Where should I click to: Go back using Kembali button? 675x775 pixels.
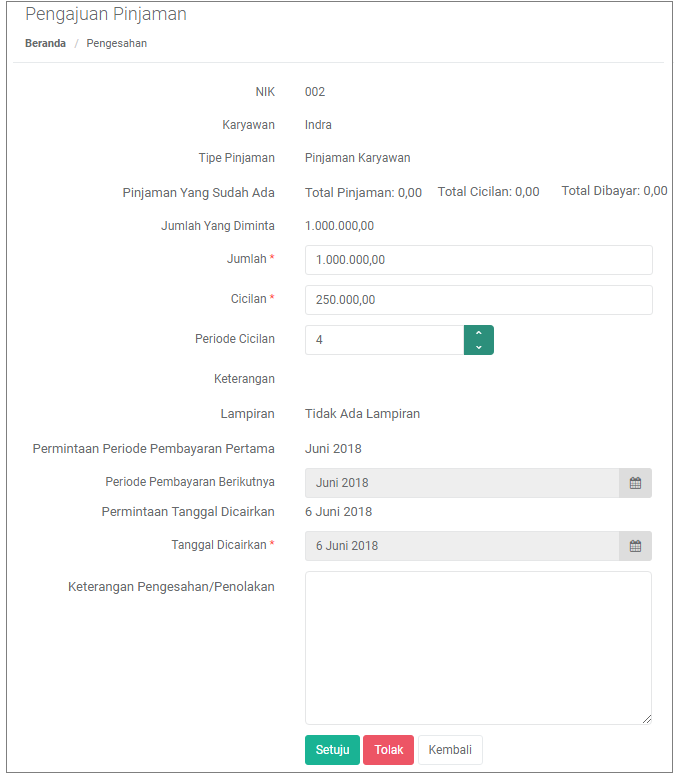(x=450, y=750)
